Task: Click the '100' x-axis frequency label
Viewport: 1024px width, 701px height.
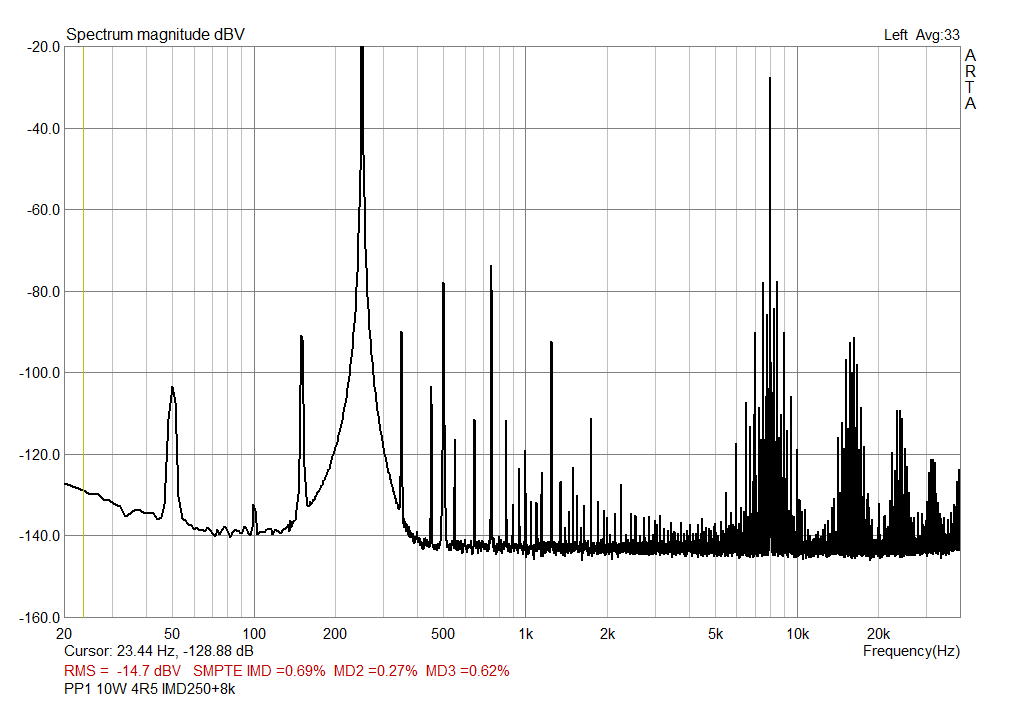Action: 254,634
